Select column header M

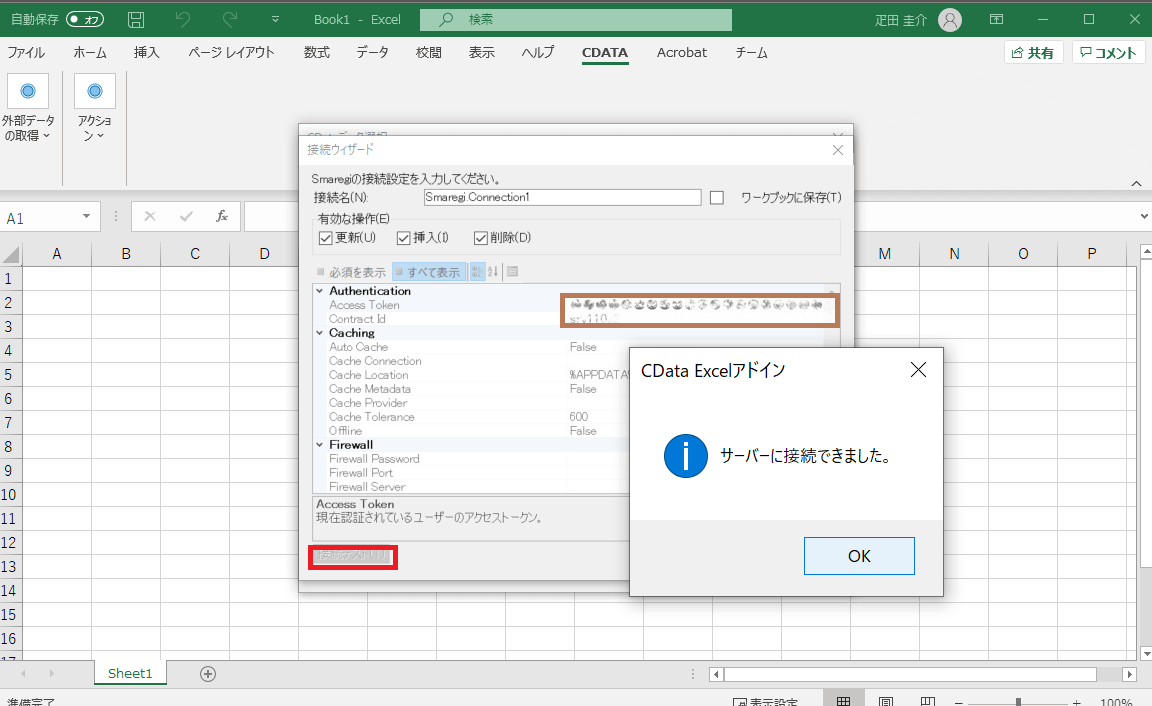[x=885, y=254]
